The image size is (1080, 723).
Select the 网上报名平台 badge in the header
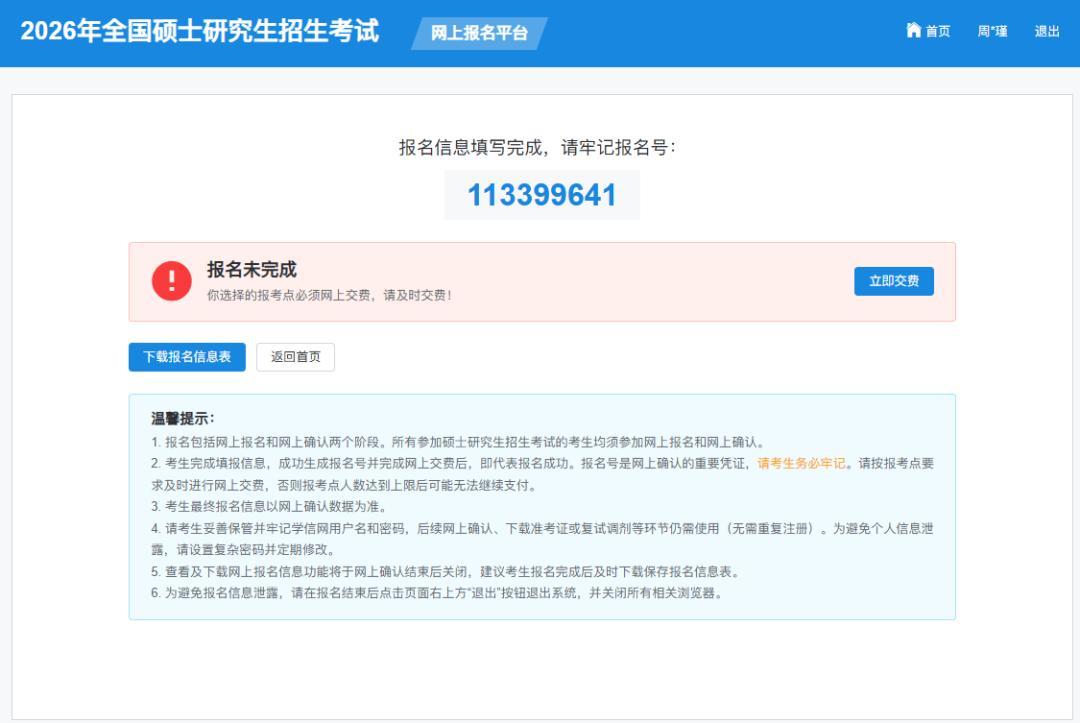pos(480,32)
